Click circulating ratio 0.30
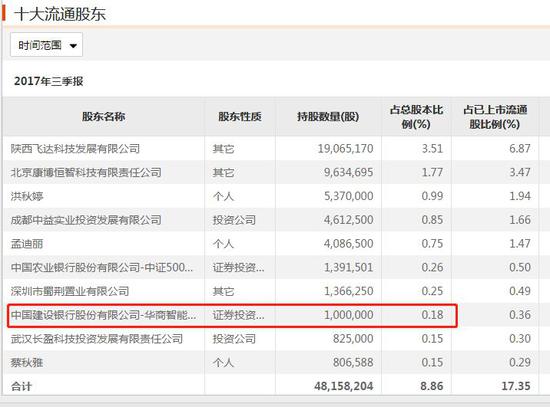The width and height of the screenshot is (550, 407). (x=520, y=339)
